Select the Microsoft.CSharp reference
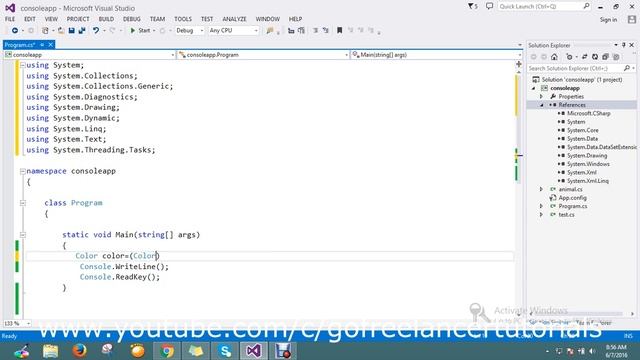This screenshot has height=360, width=640. pos(589,113)
